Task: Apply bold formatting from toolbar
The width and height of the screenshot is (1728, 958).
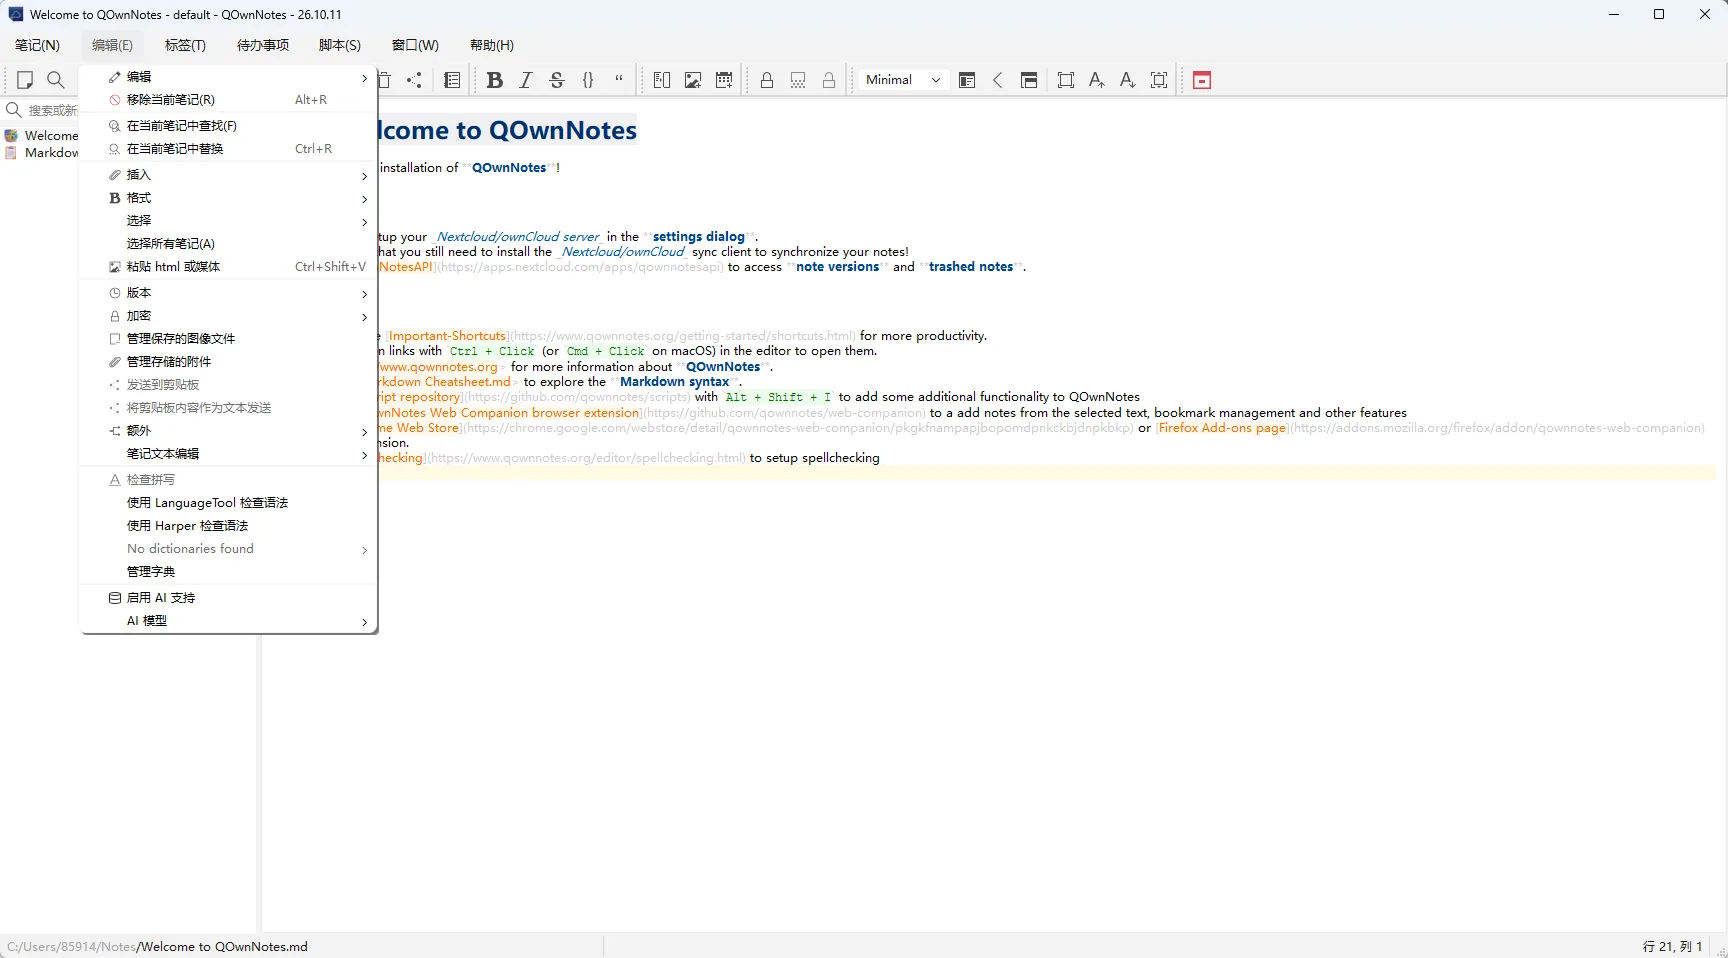Action: click(494, 80)
